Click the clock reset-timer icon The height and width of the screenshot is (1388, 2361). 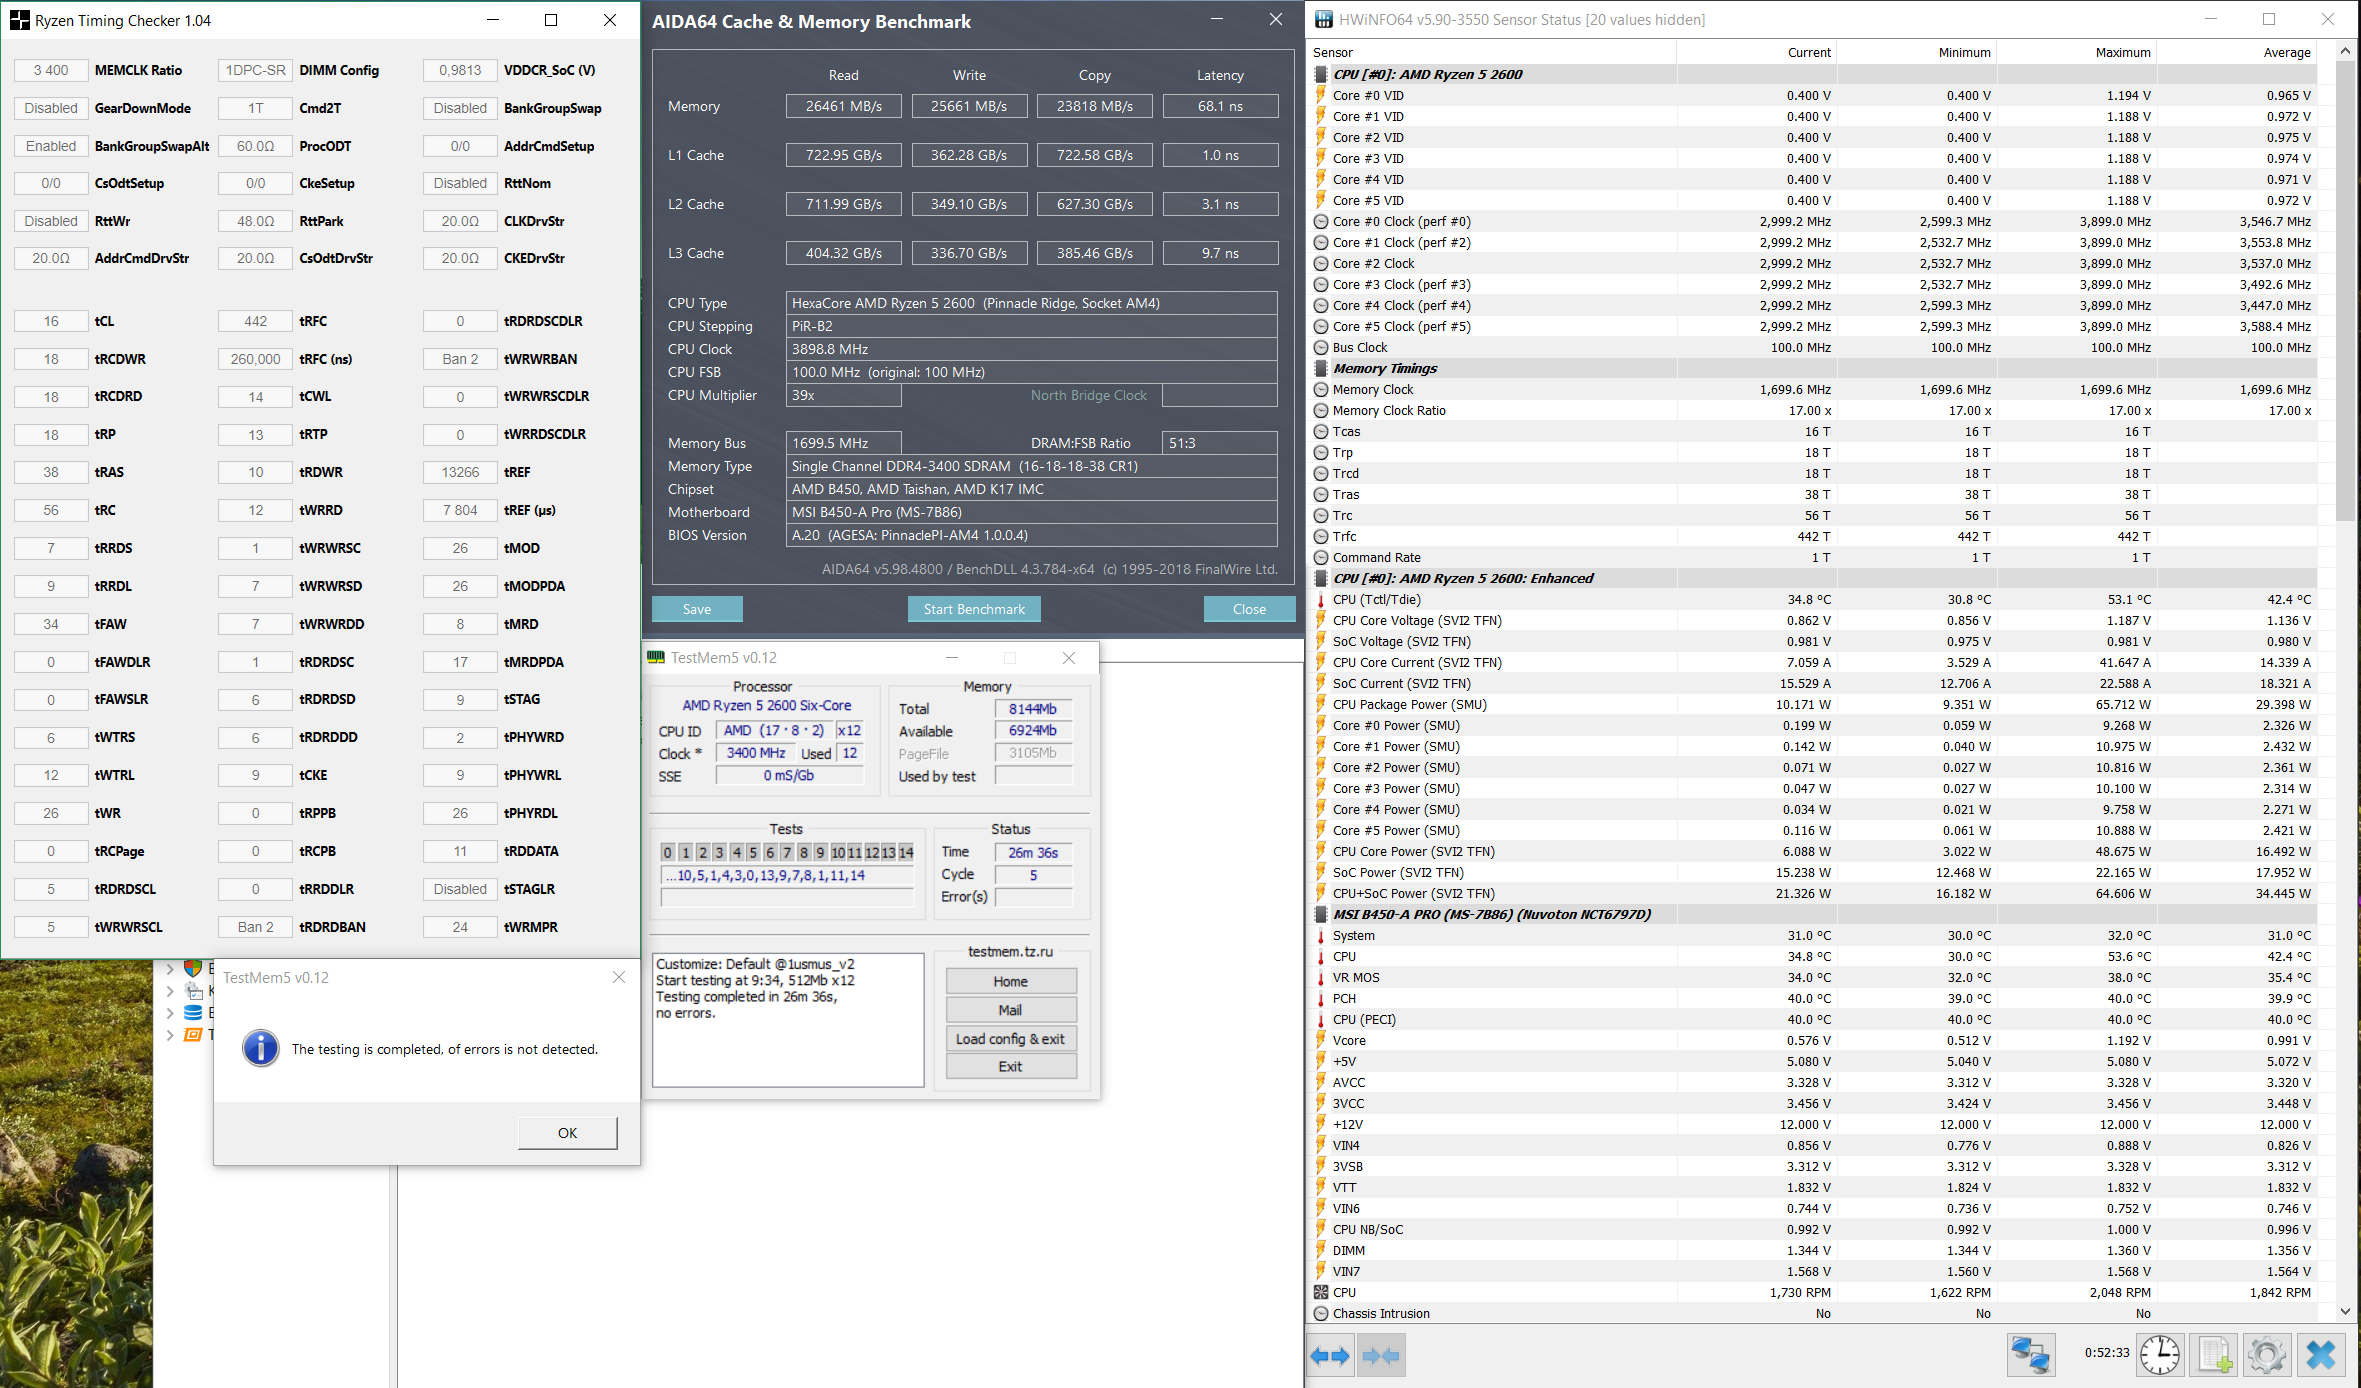(2160, 1356)
